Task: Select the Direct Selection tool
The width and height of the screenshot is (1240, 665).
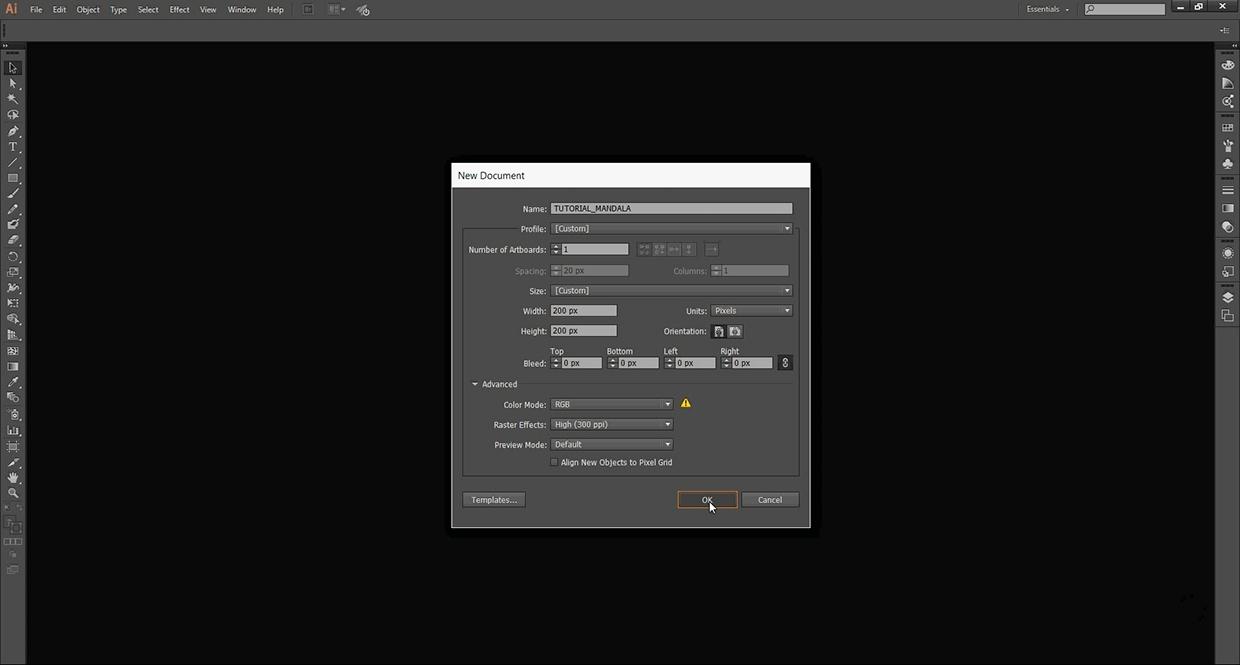Action: (13, 83)
